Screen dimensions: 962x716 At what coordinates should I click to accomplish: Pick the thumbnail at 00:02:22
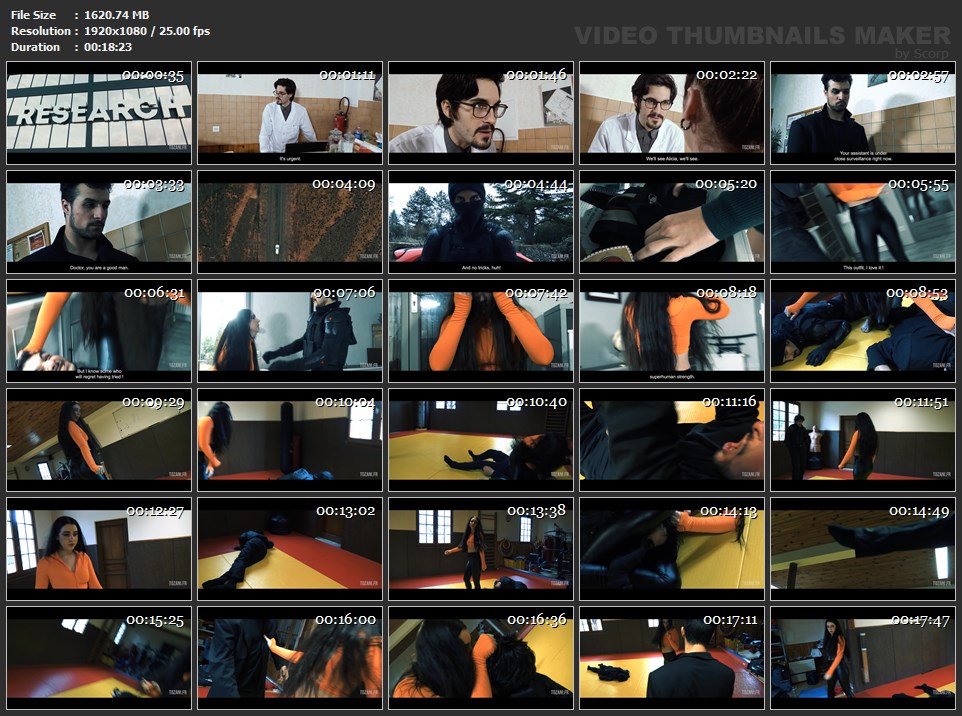click(672, 112)
